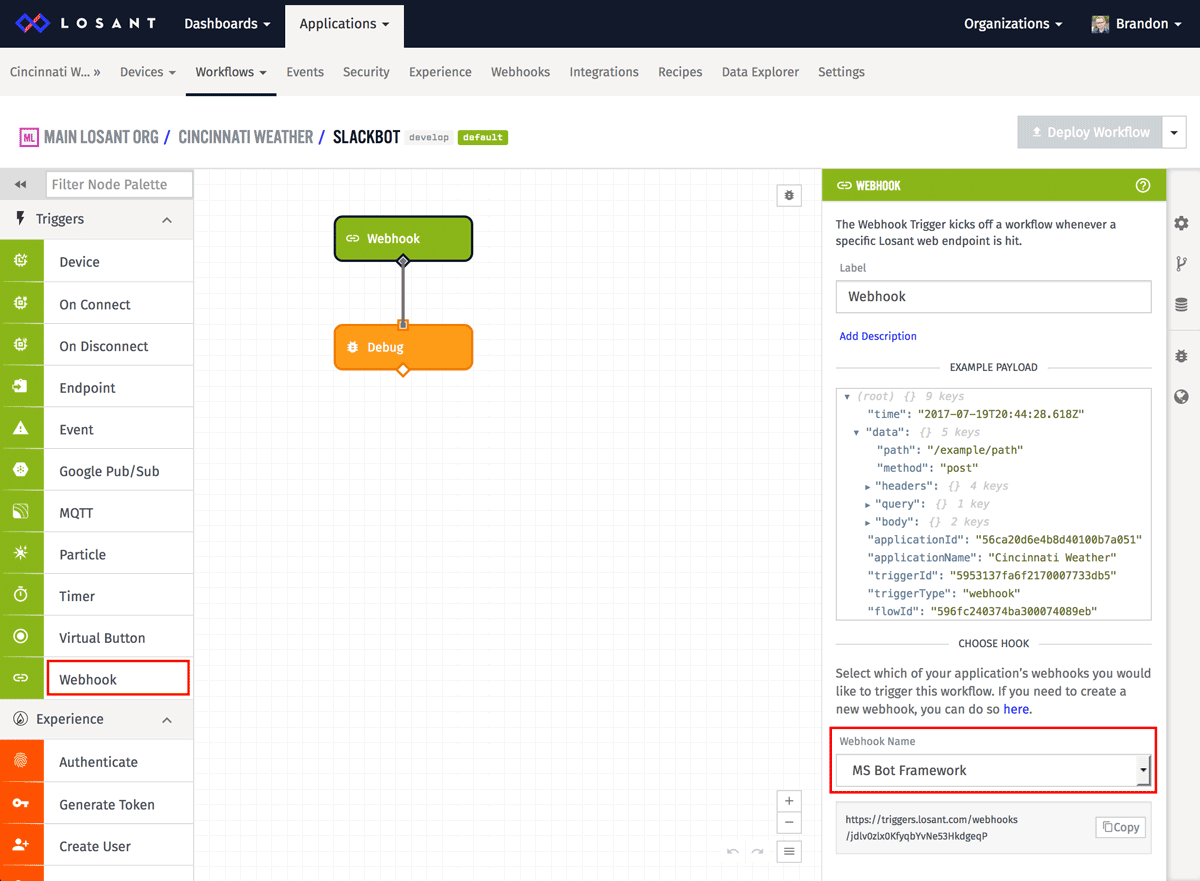Copy the webhook URL
The image size is (1200, 881).
[1120, 827]
